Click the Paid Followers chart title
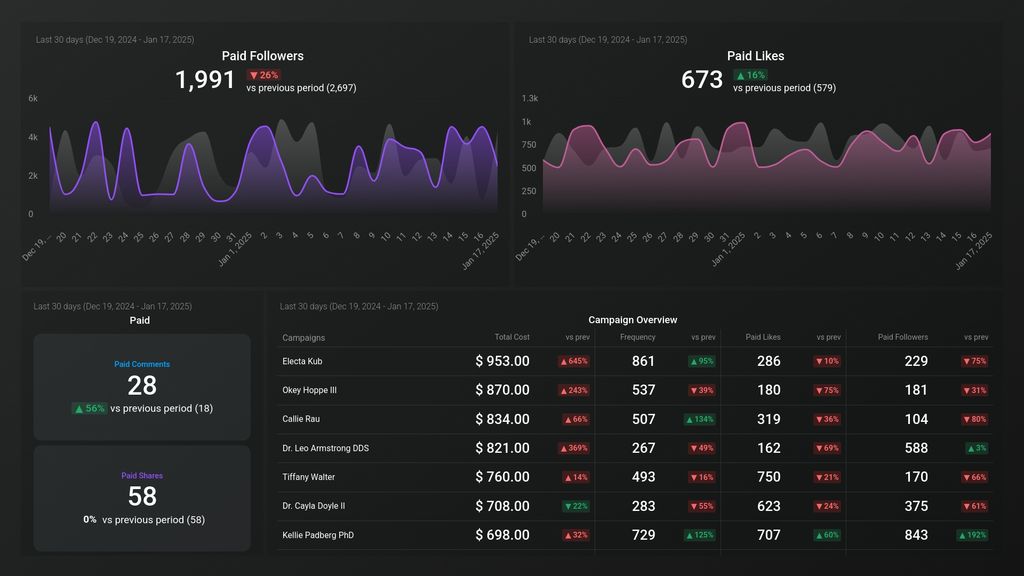1024x576 pixels. point(263,56)
